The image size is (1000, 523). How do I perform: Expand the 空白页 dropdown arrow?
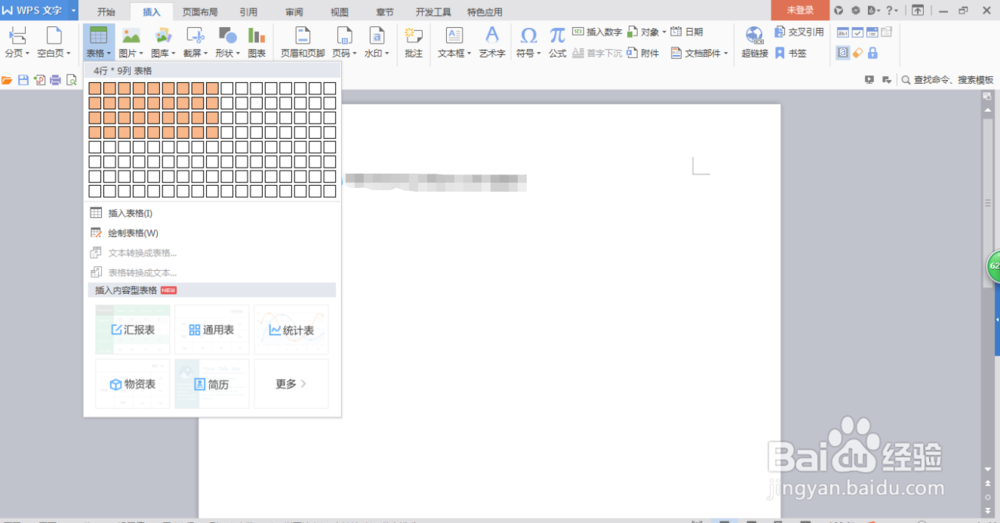68,54
